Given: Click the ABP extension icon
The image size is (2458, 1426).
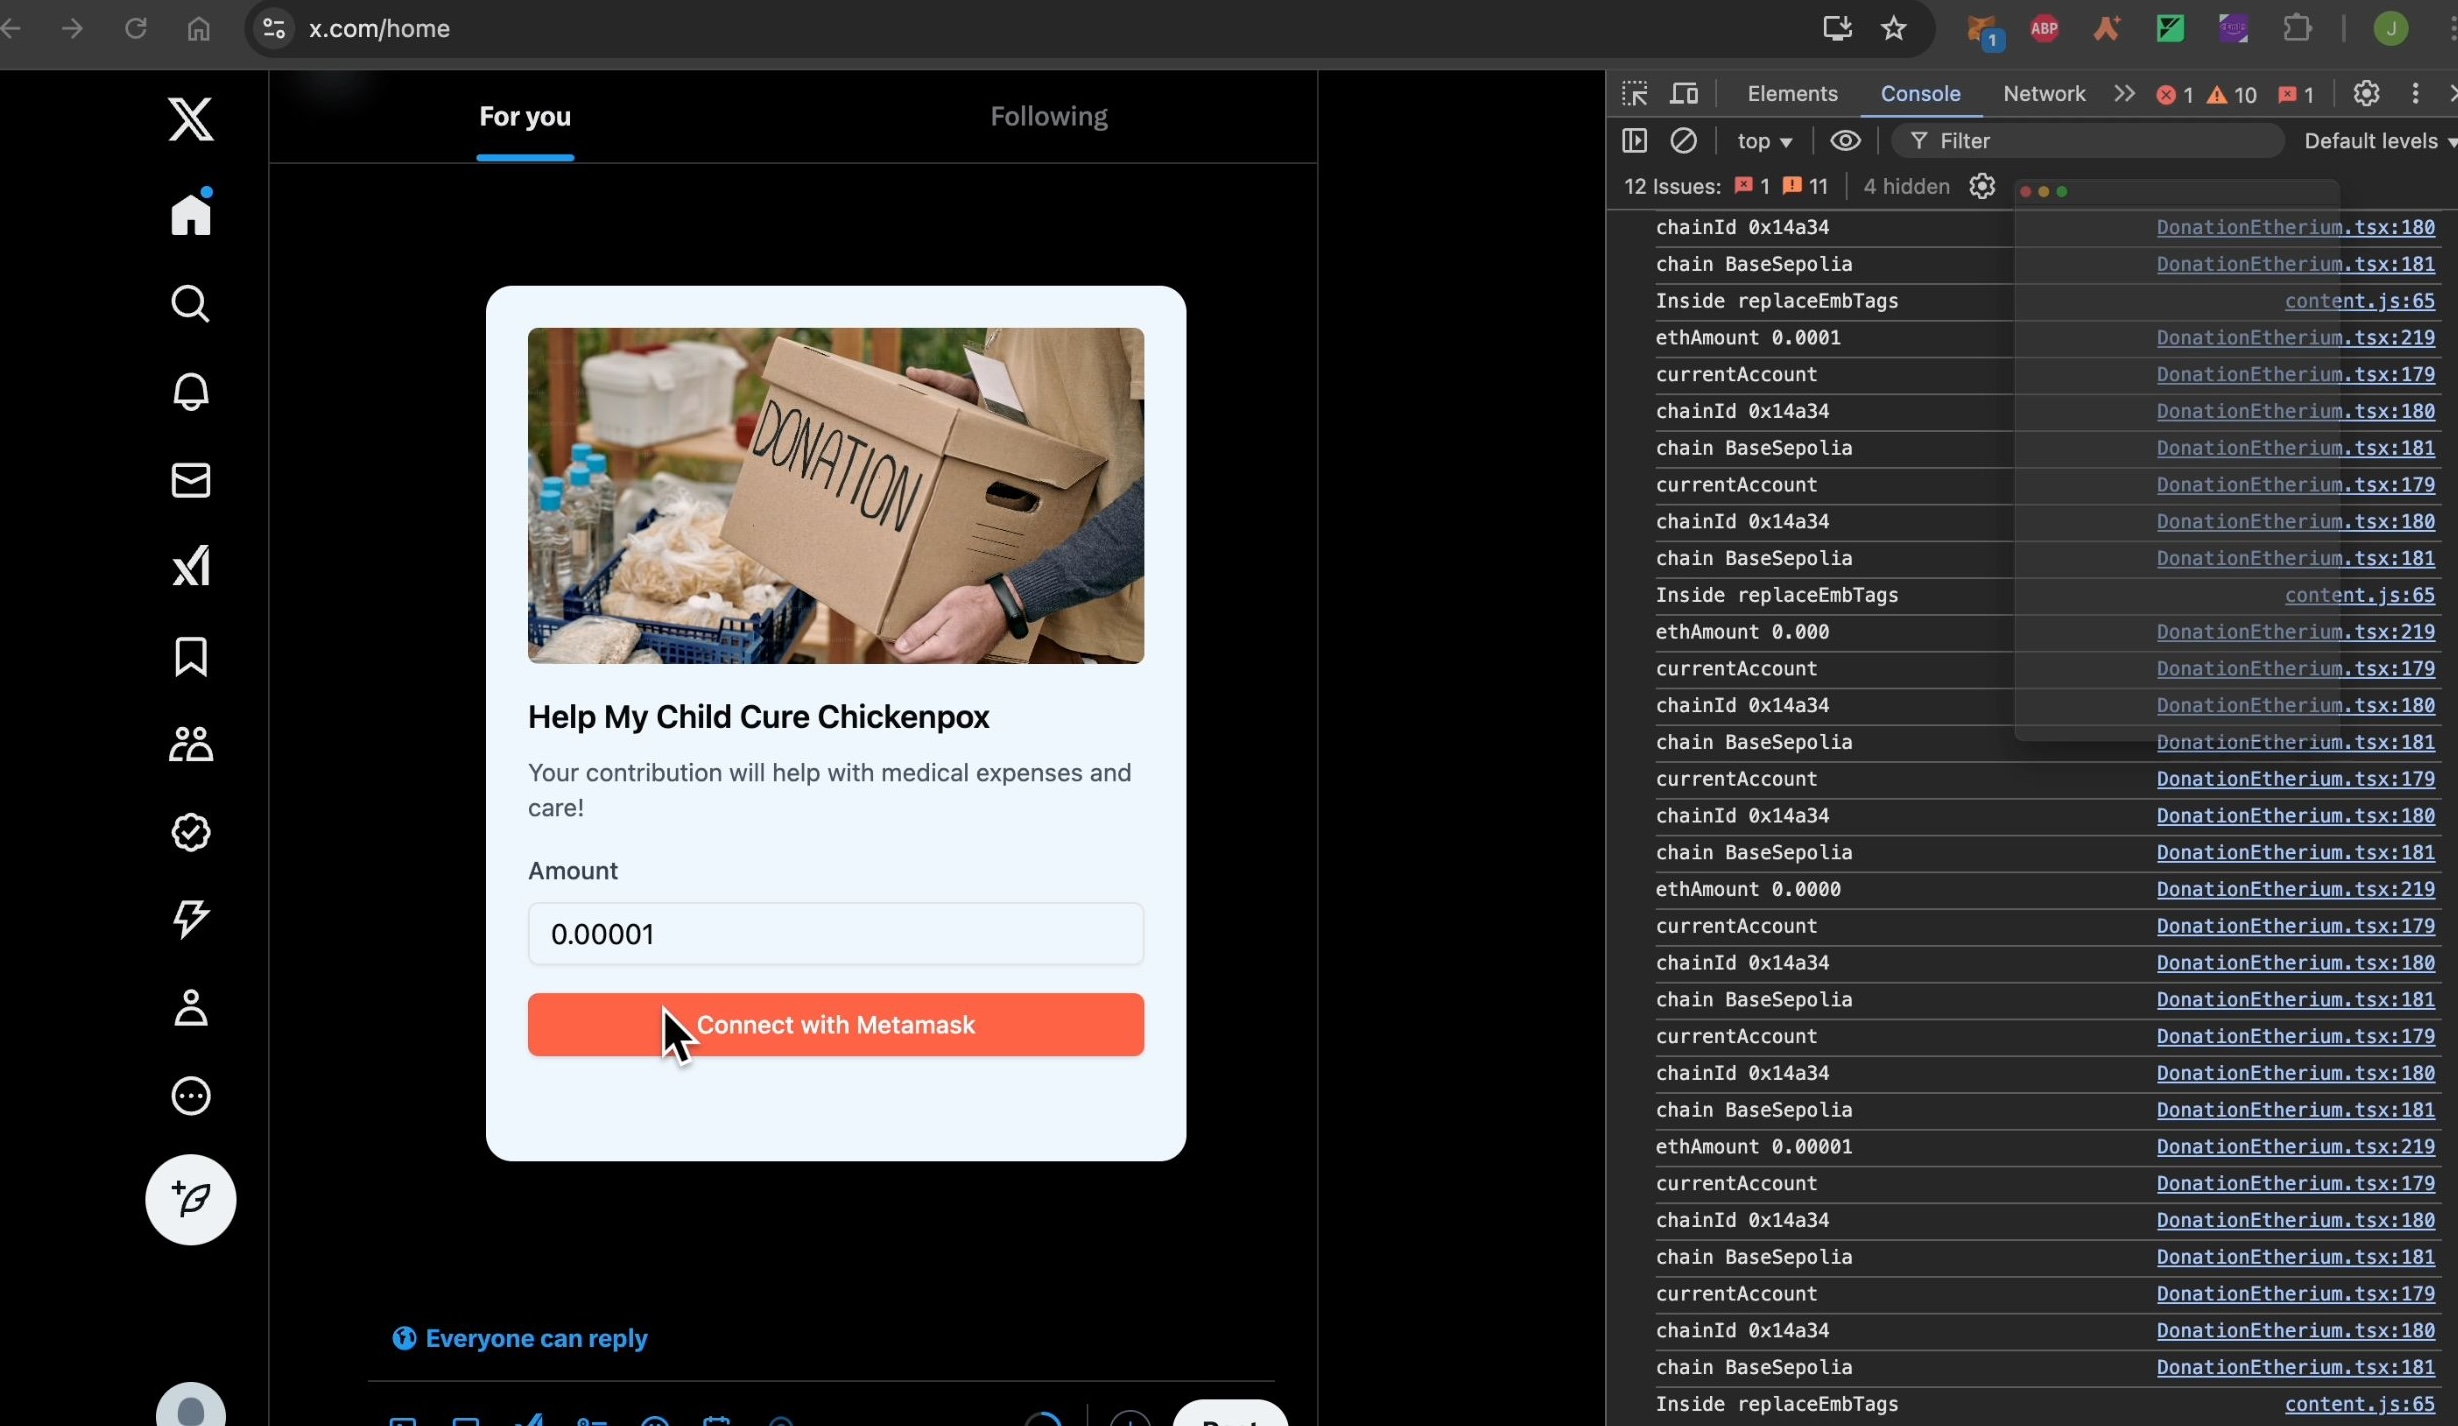Looking at the screenshot, I should coord(2044,28).
